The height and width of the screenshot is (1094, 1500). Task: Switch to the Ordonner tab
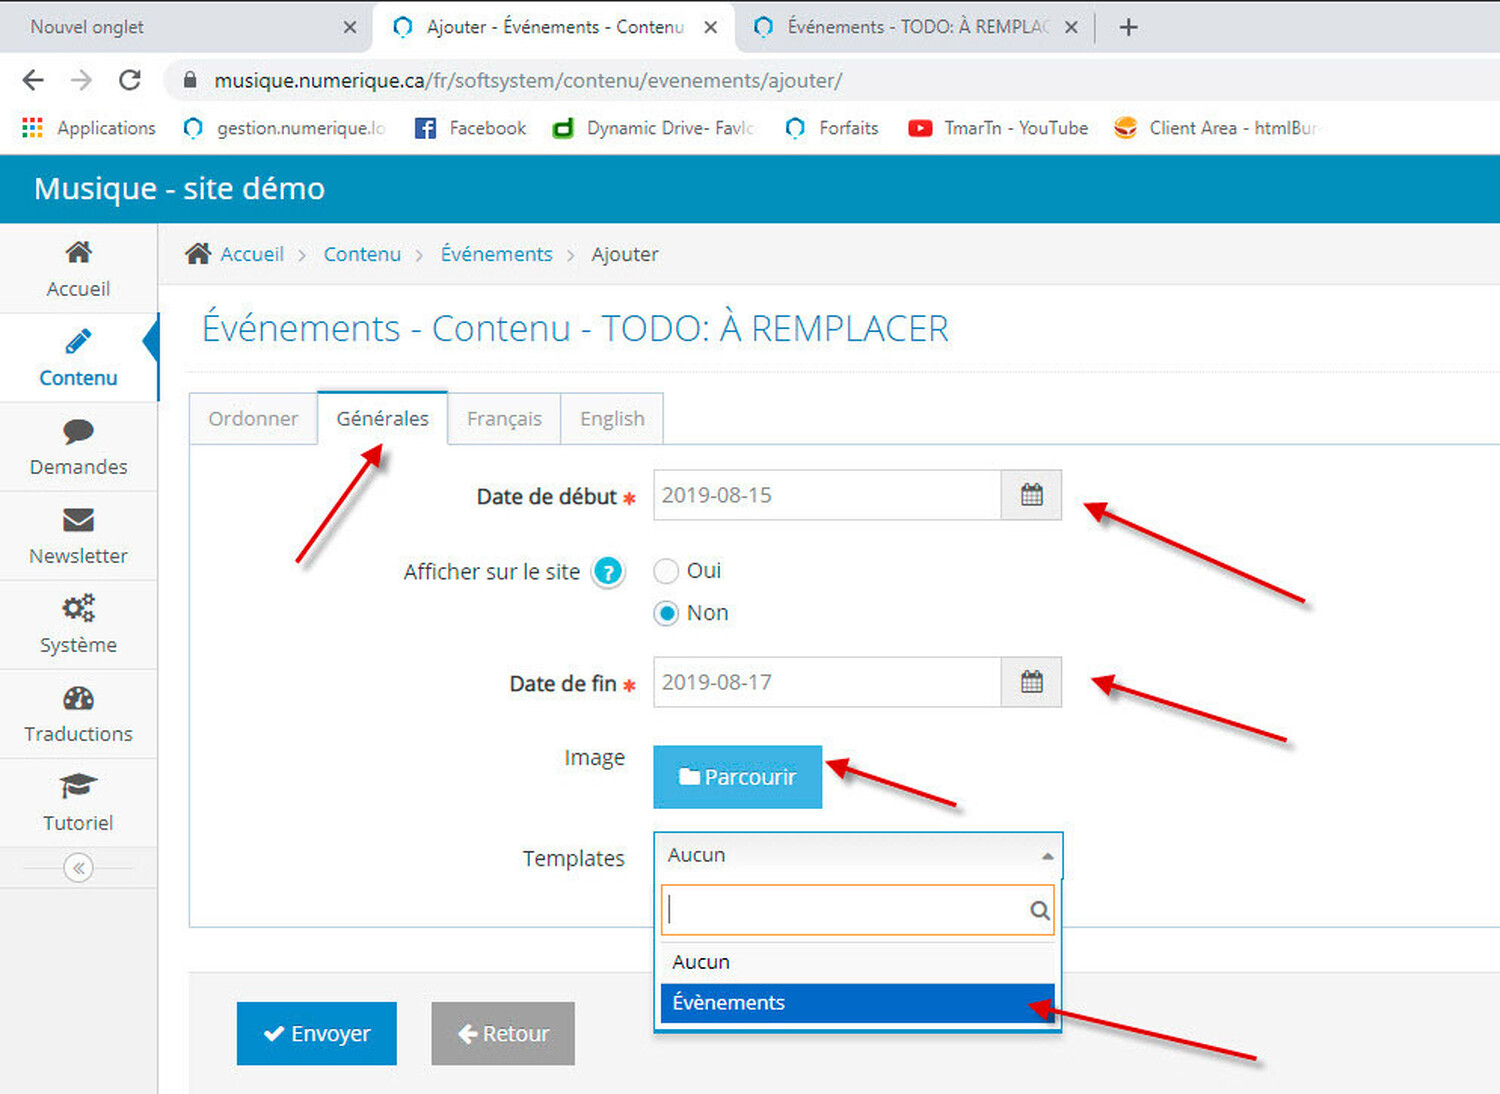[253, 419]
